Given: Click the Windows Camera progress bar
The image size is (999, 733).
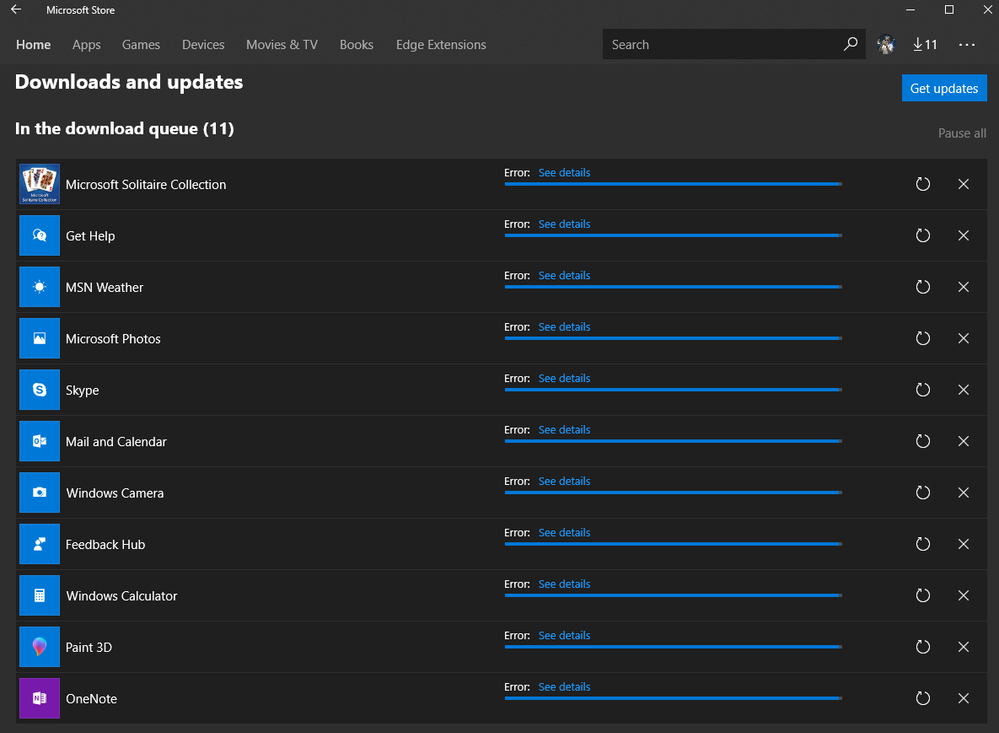Looking at the screenshot, I should tap(673, 493).
